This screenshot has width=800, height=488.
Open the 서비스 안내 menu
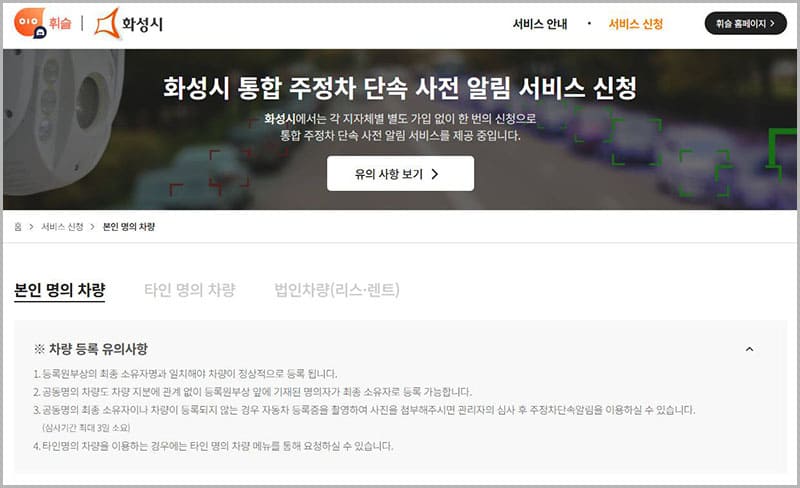click(x=539, y=24)
